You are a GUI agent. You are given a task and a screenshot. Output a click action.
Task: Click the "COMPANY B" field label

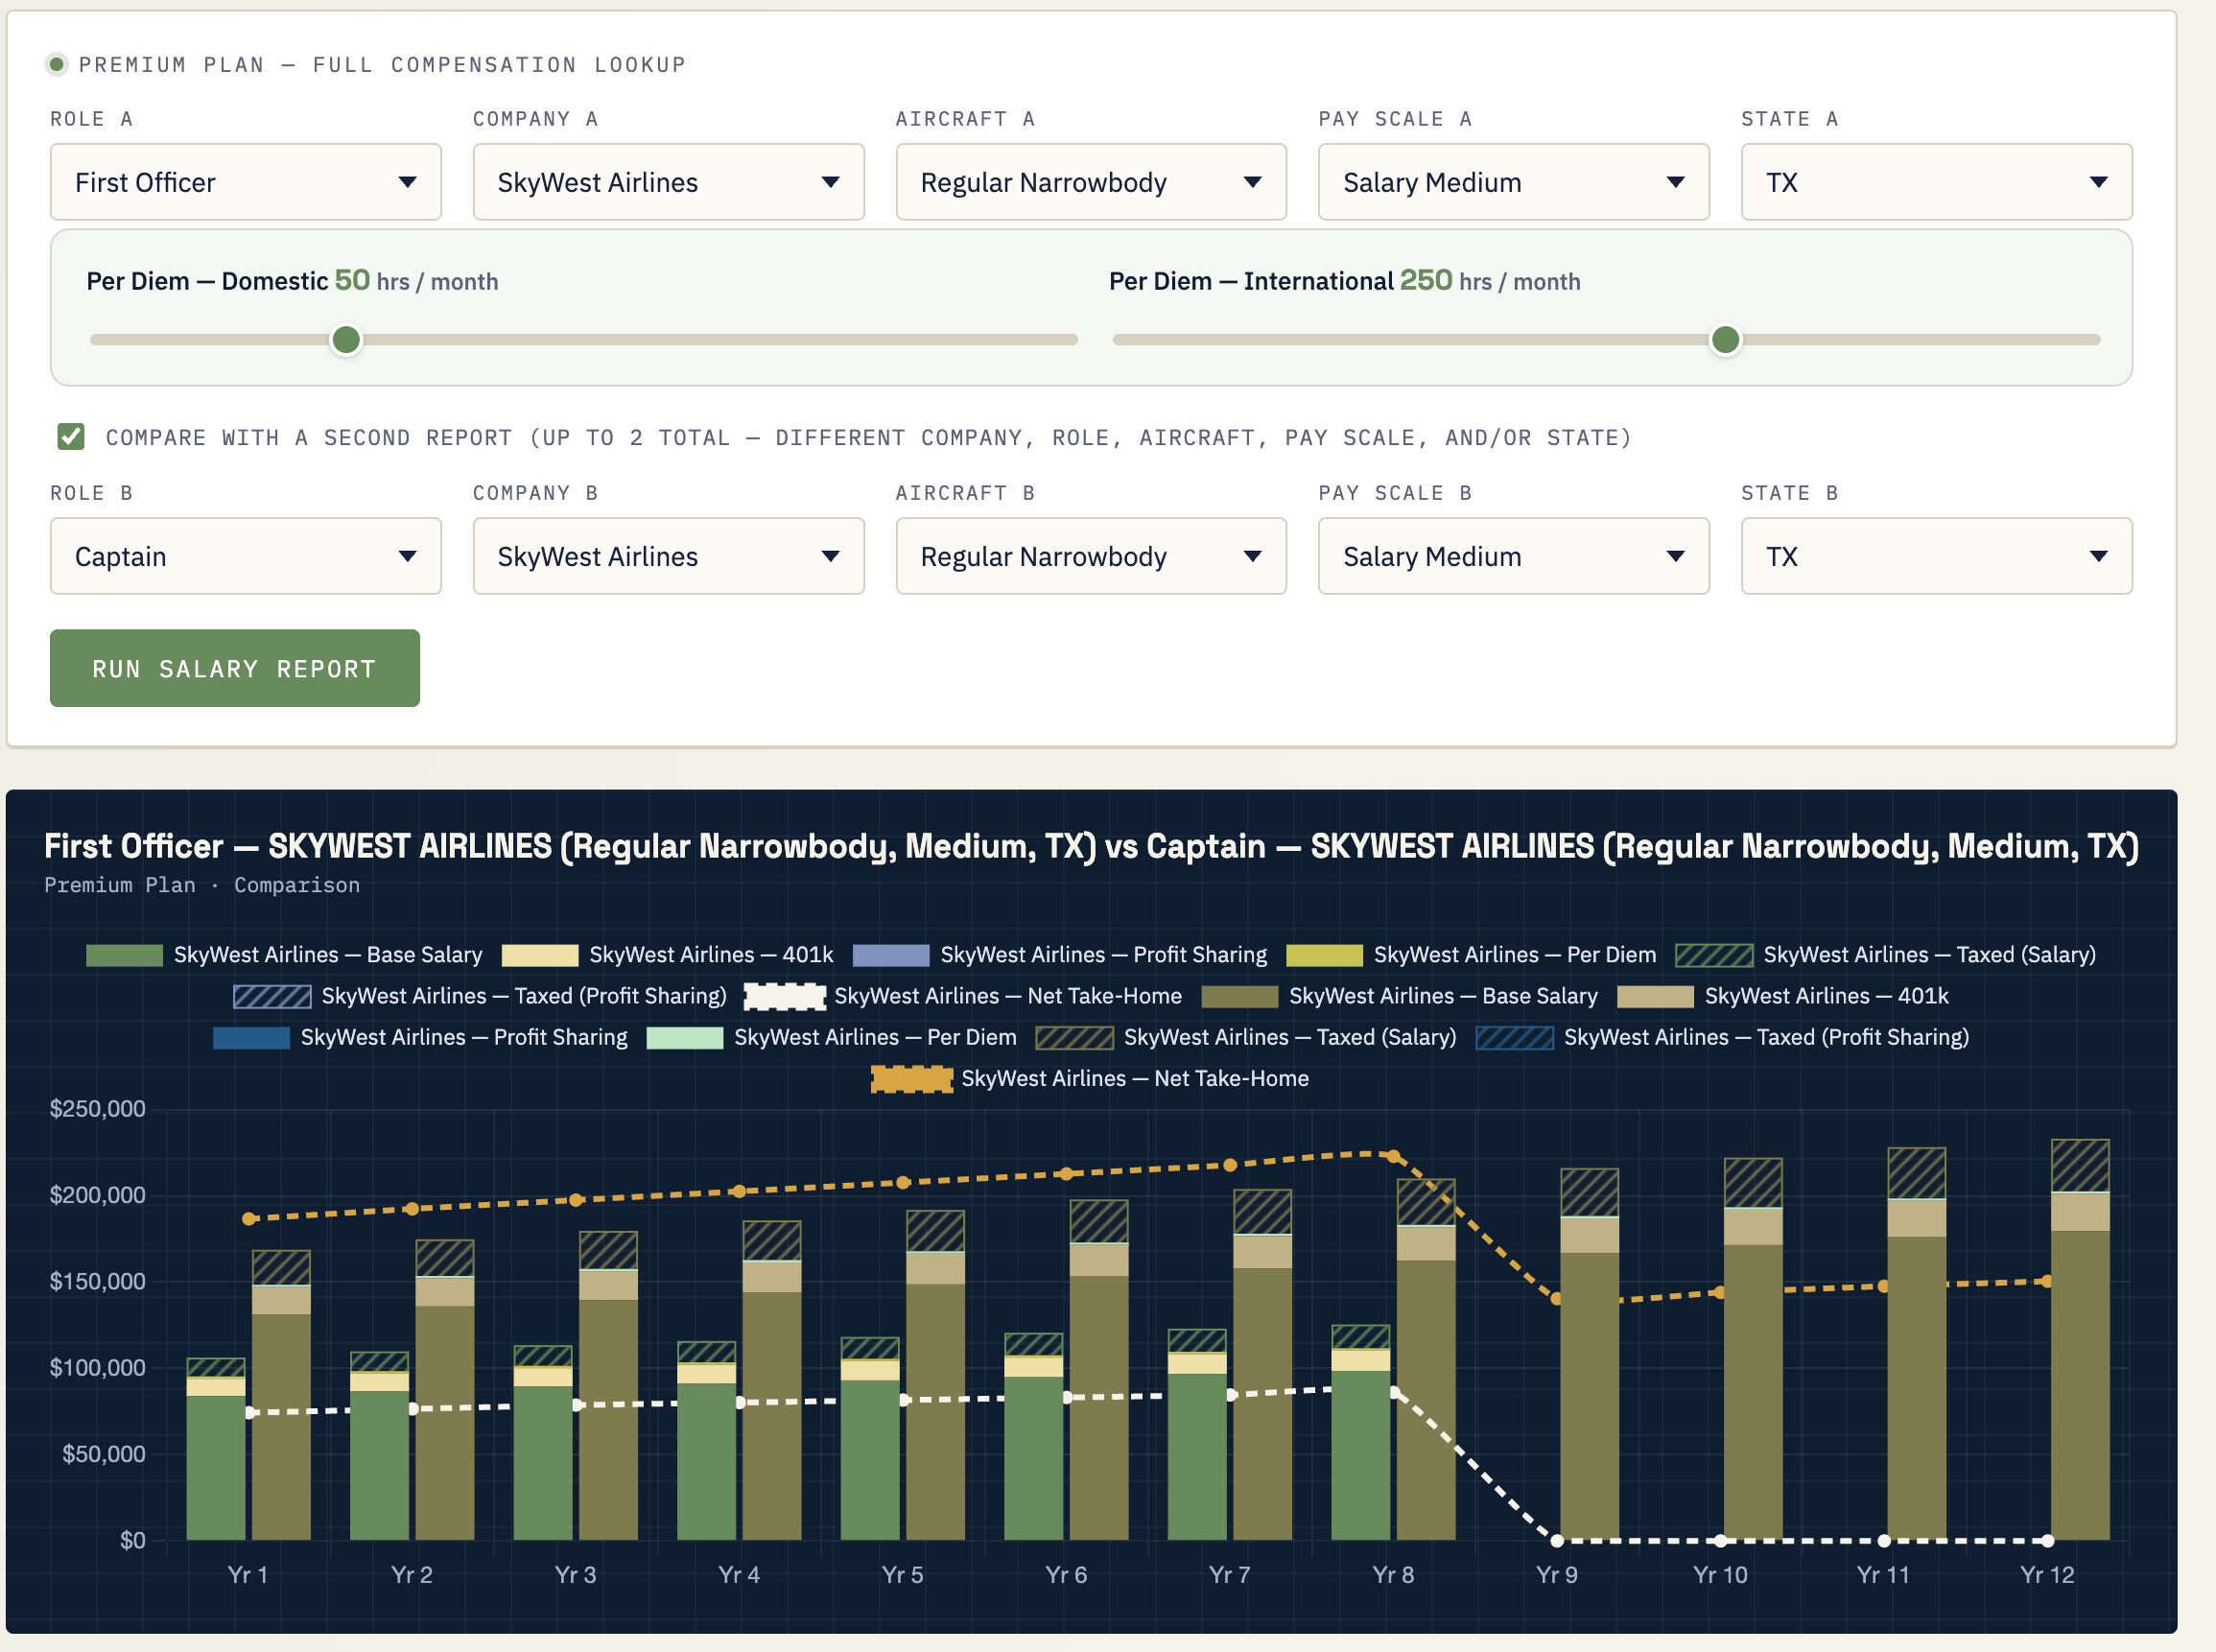536,493
